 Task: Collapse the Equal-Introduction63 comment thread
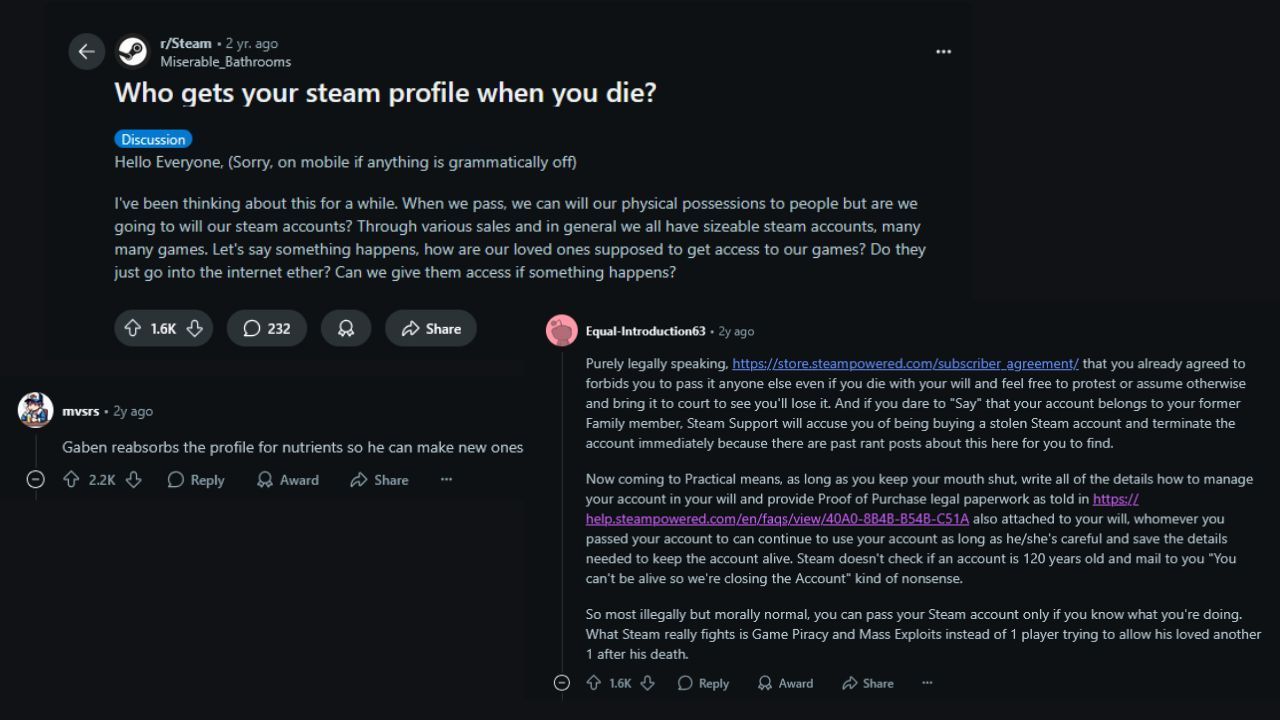point(562,683)
